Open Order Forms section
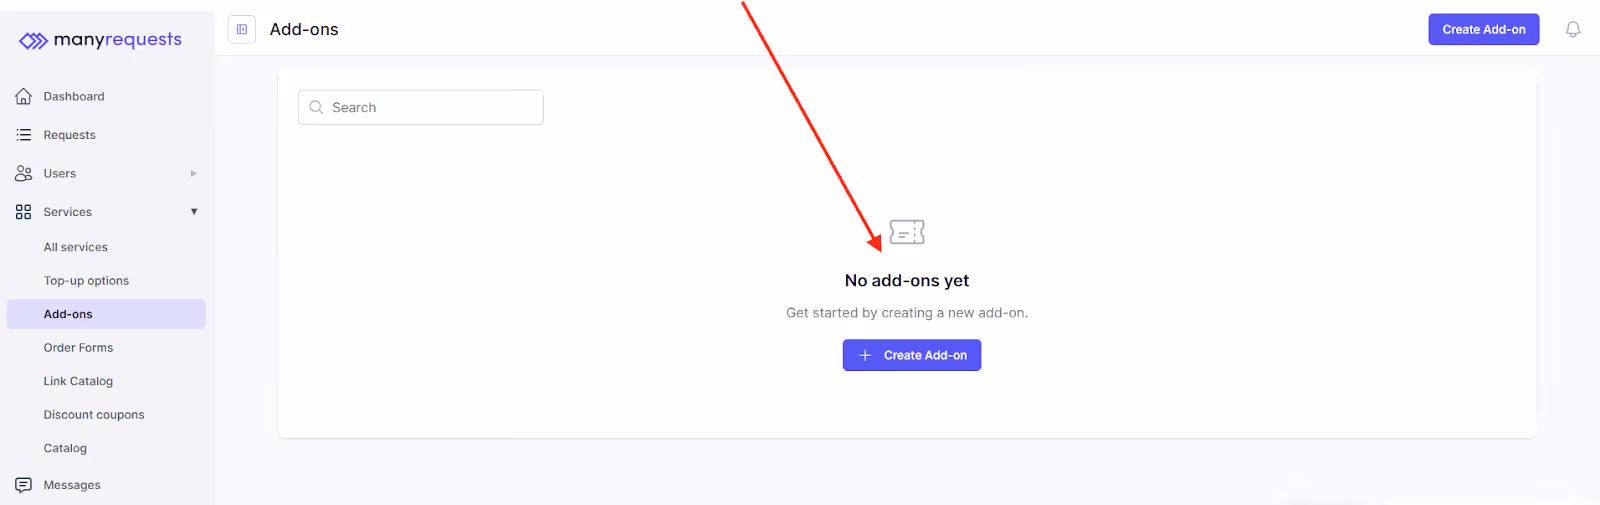Viewport: 1600px width, 505px height. click(x=78, y=348)
